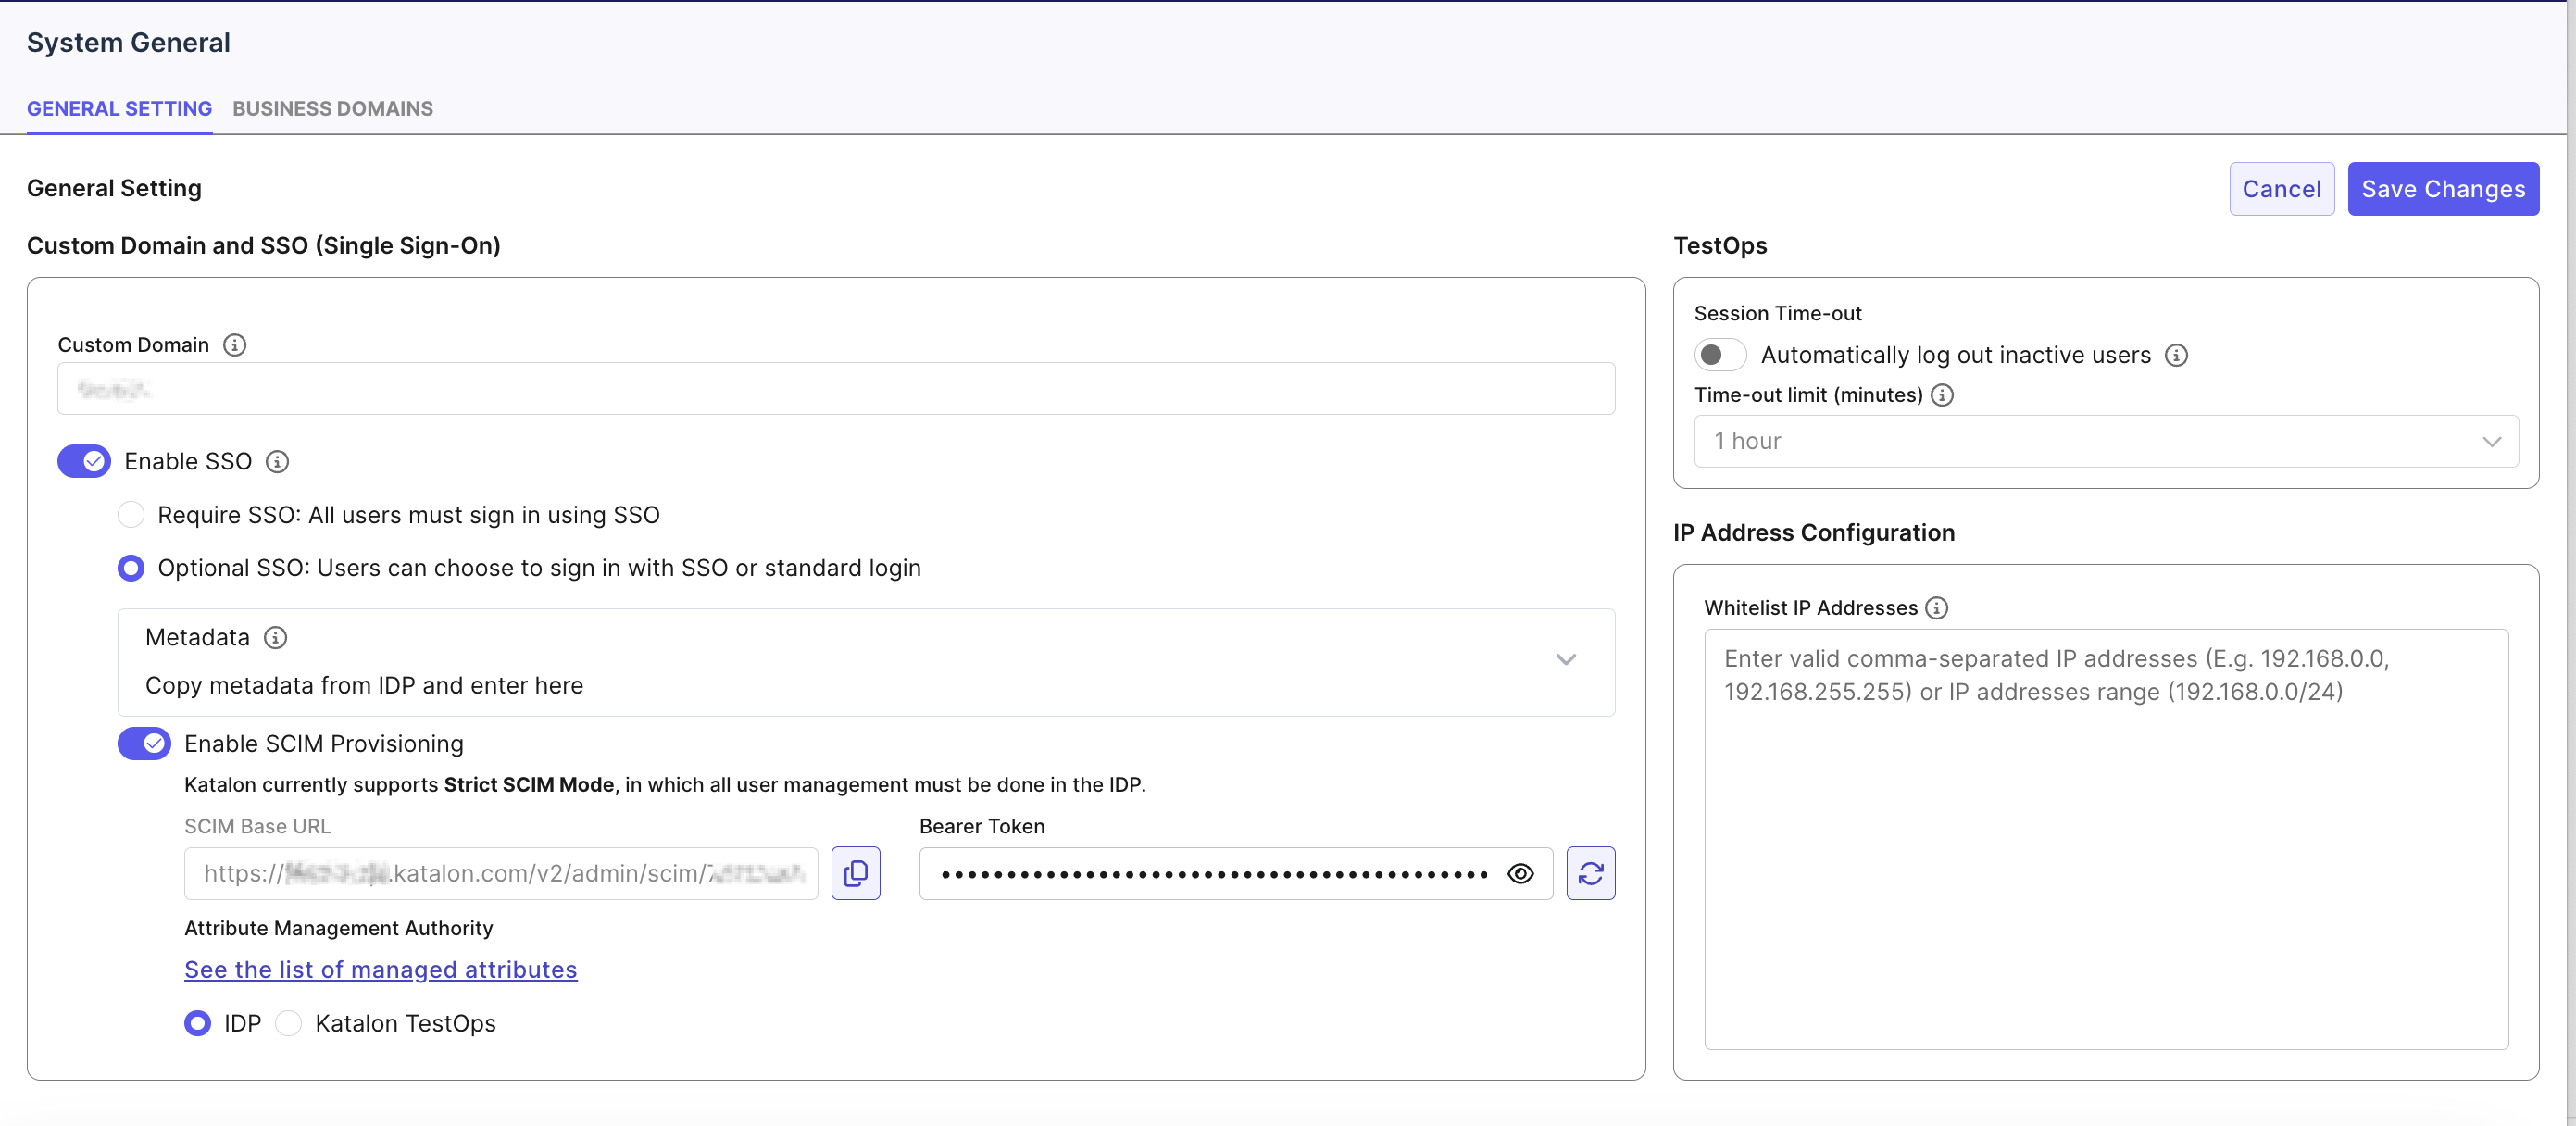Expand the Metadata section
The height and width of the screenshot is (1126, 2576).
[x=1565, y=660]
